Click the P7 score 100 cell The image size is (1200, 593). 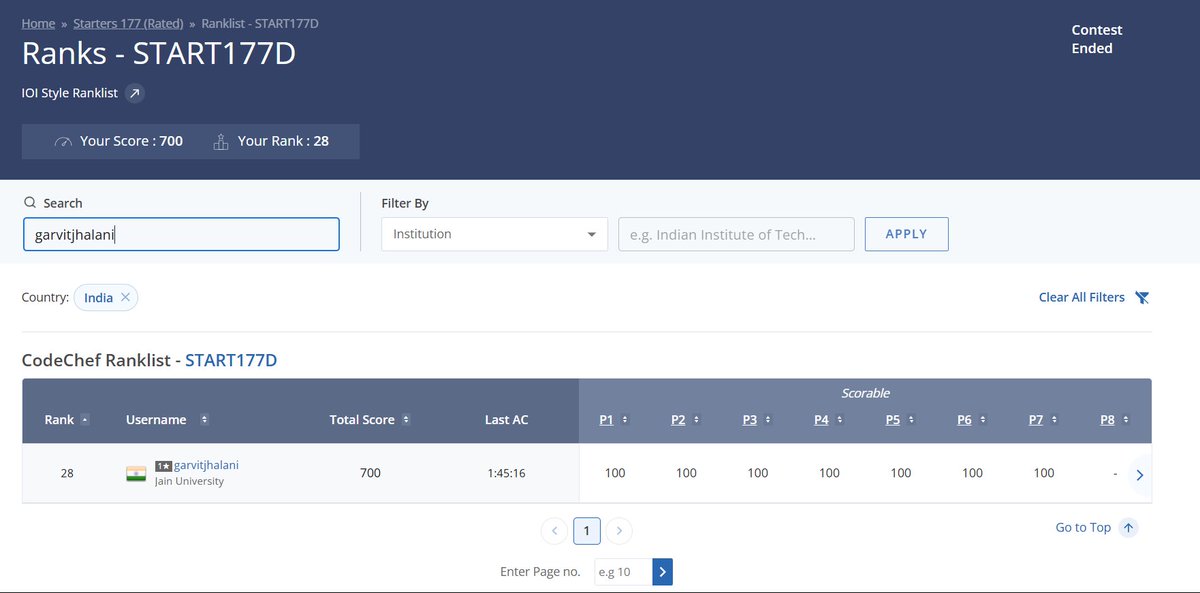click(1044, 473)
